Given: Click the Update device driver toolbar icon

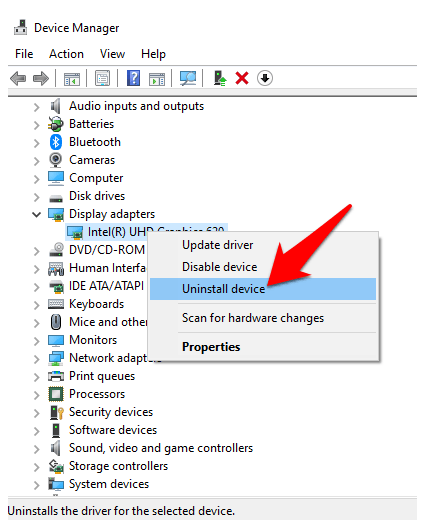Looking at the screenshot, I should (220, 78).
